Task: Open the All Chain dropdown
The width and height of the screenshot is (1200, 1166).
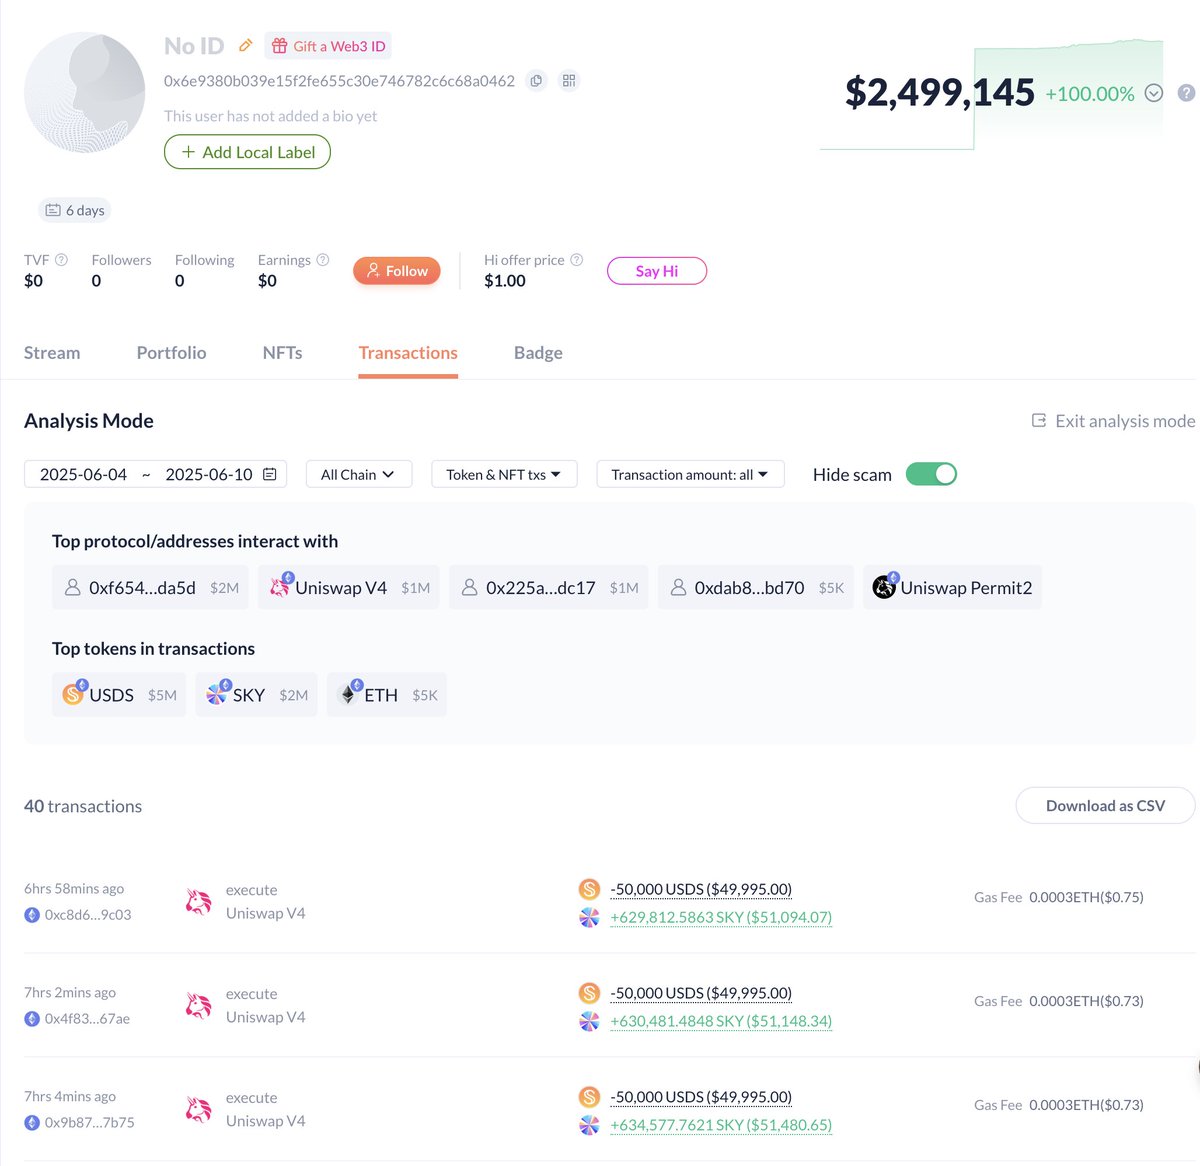Action: point(359,474)
